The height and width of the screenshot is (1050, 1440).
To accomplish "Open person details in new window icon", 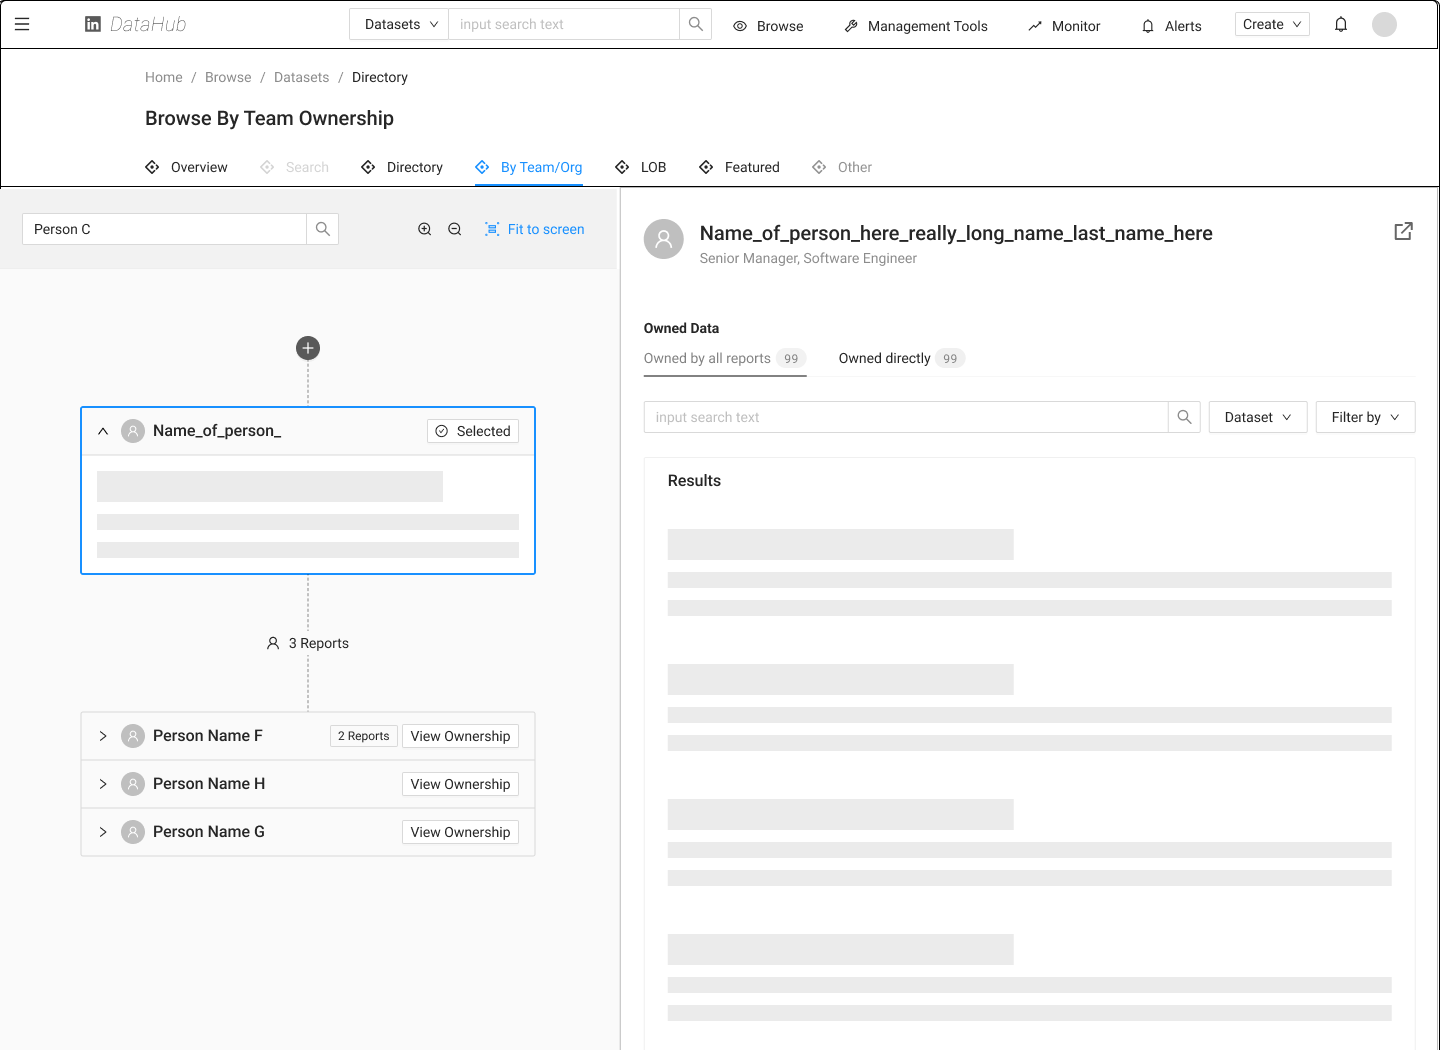I will click(1404, 231).
